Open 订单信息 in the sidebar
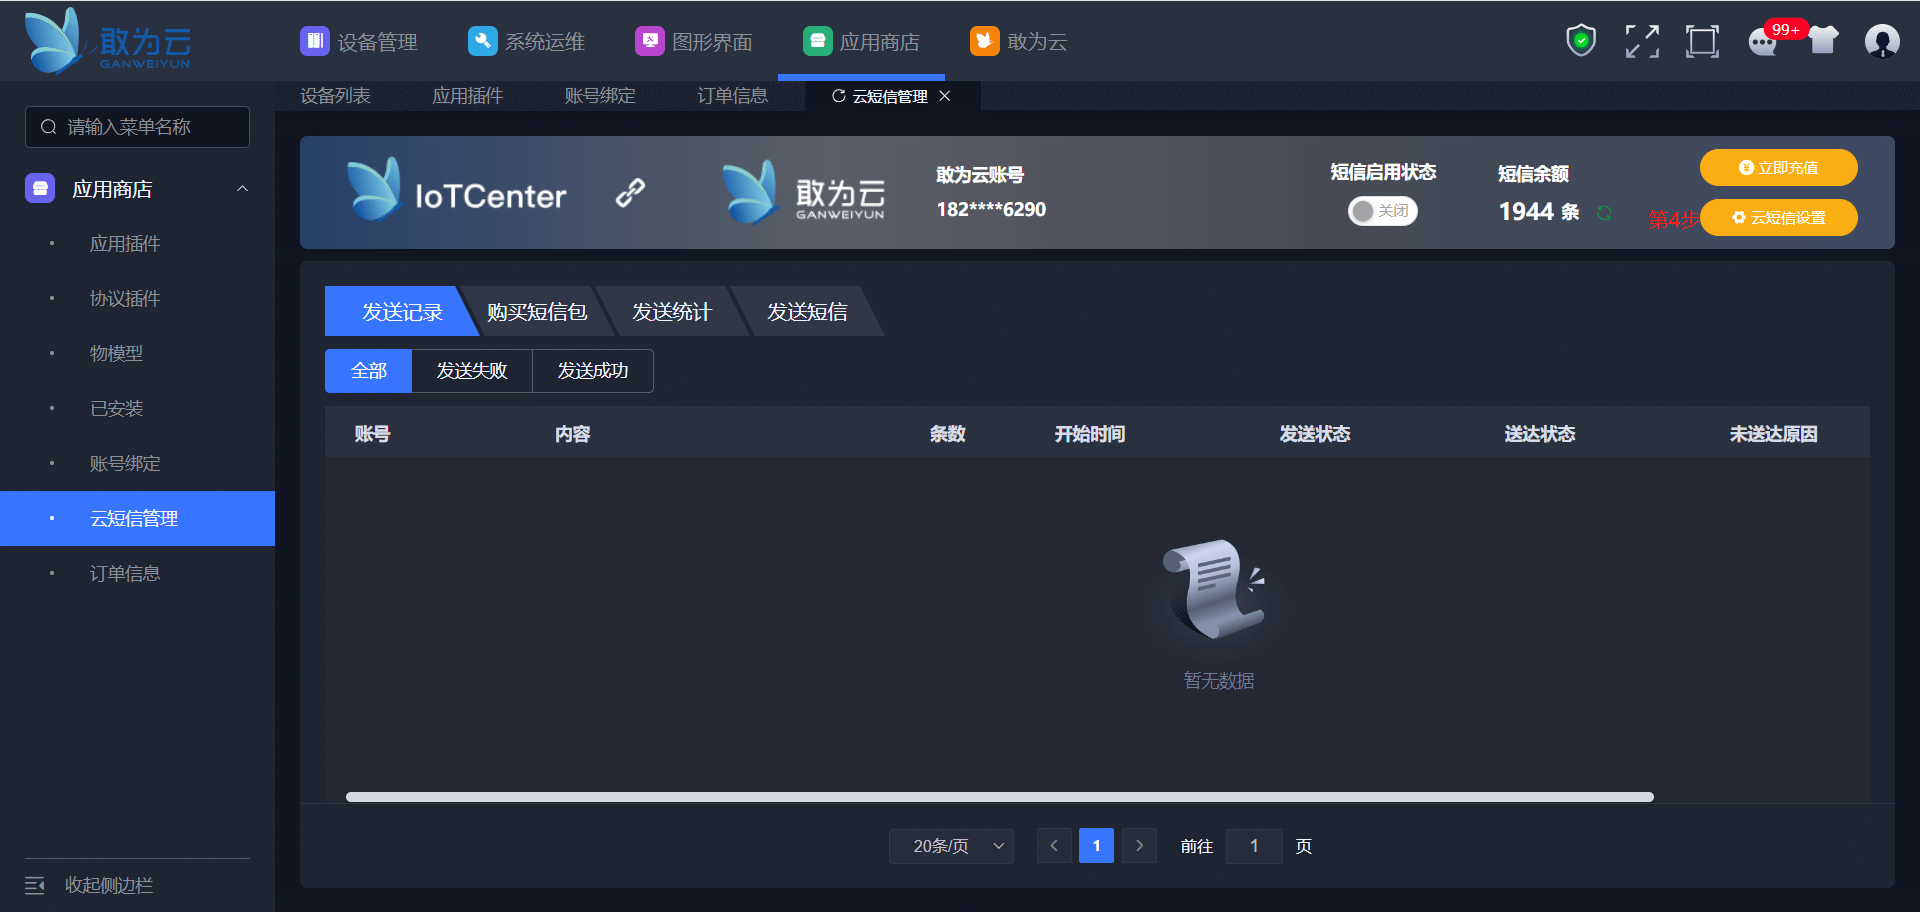This screenshot has height=912, width=1920. click(x=125, y=574)
